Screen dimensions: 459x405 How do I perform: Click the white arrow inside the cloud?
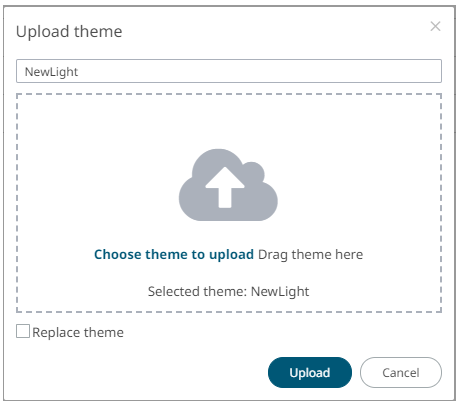click(225, 187)
